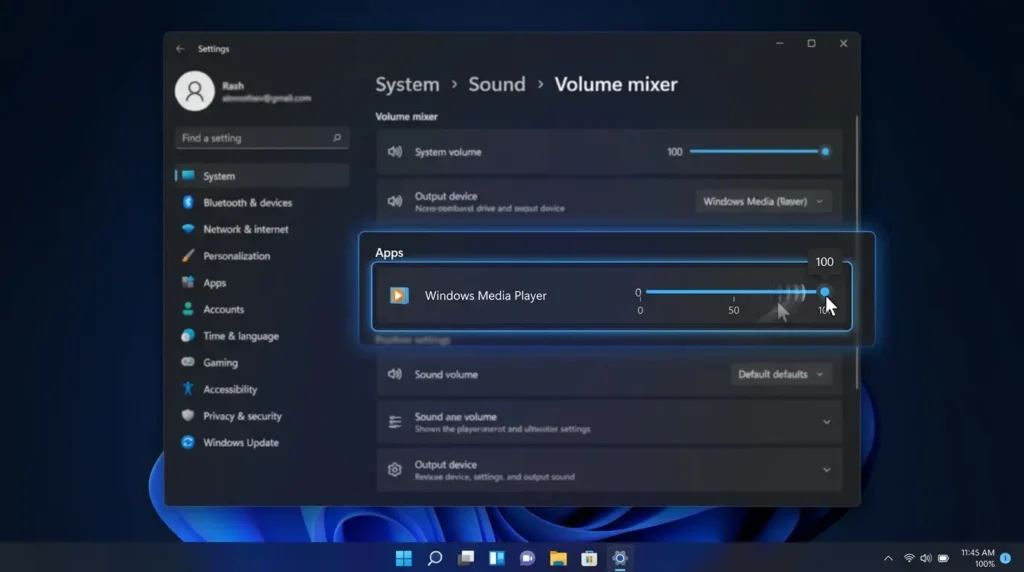Open the Chat app on the taskbar
This screenshot has width=1024, height=572.
[x=527, y=558]
